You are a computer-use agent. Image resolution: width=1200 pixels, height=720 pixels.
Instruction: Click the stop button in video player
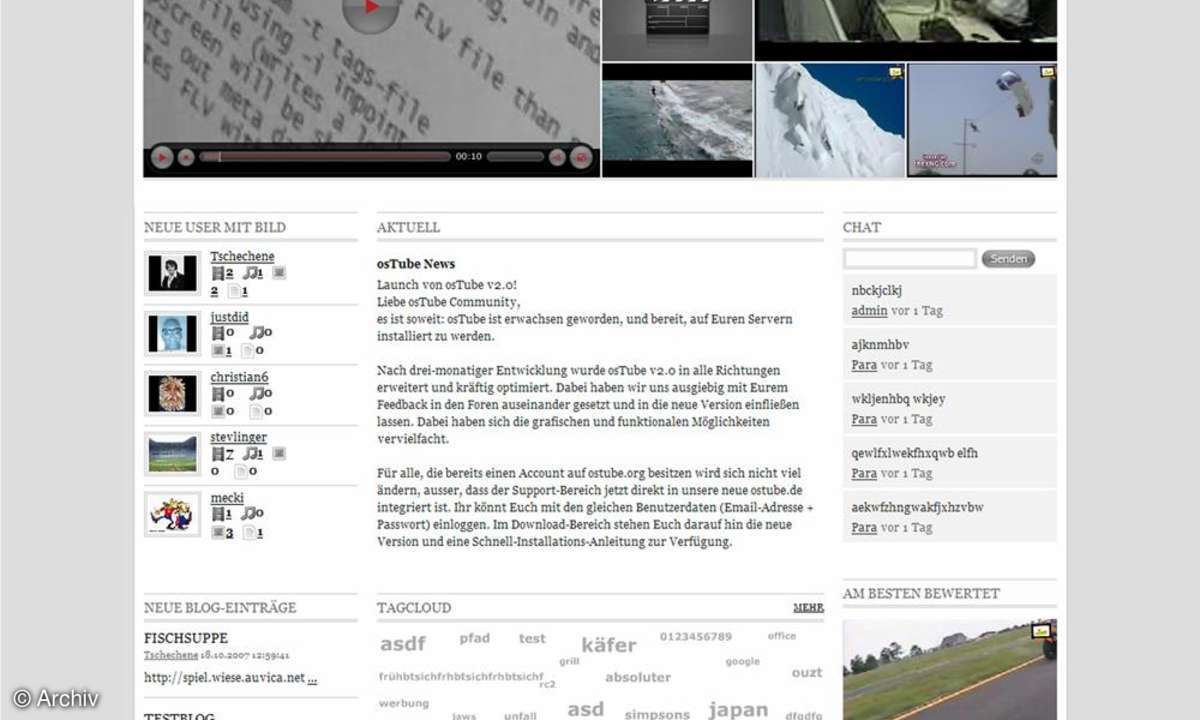pyautogui.click(x=186, y=157)
